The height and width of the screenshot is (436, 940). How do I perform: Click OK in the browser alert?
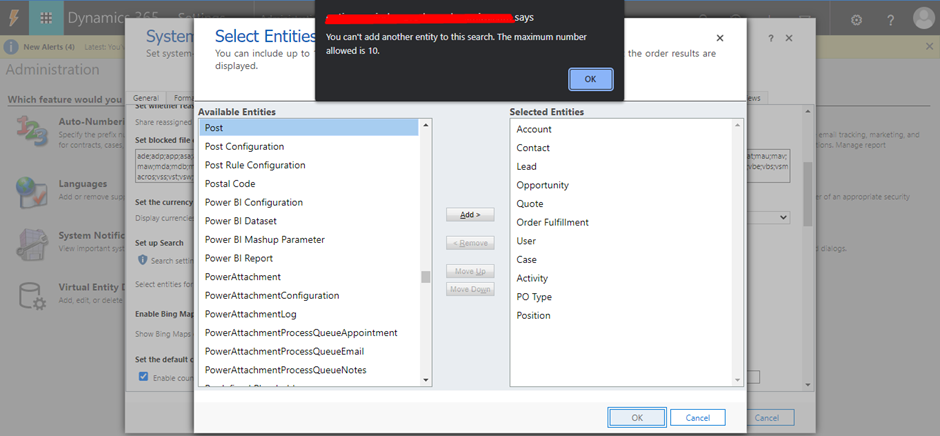pos(590,79)
